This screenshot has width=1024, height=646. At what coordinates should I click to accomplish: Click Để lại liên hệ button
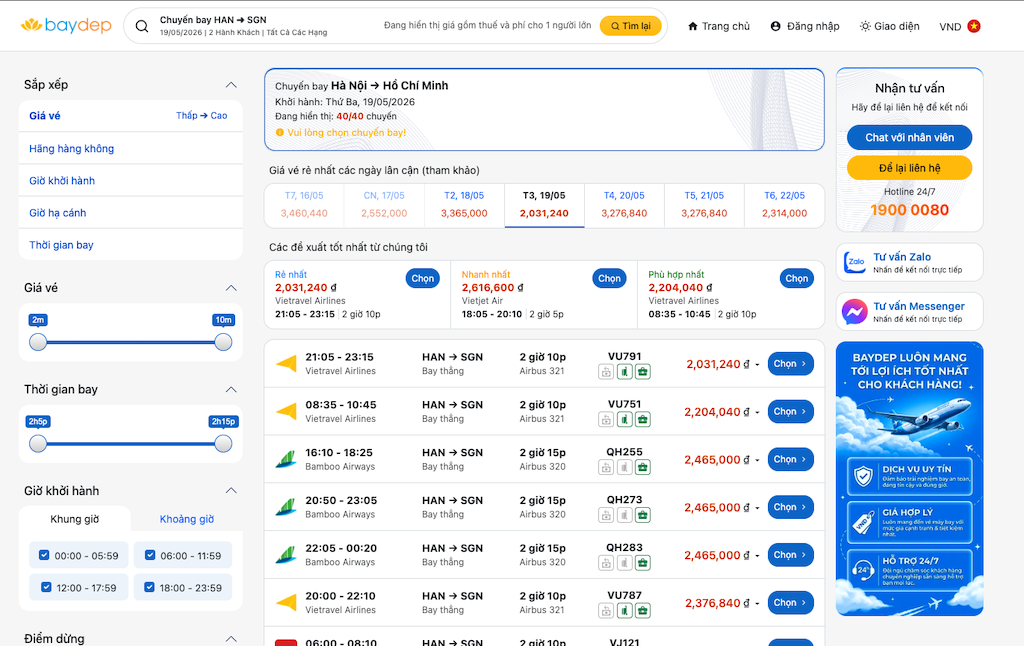pos(909,168)
